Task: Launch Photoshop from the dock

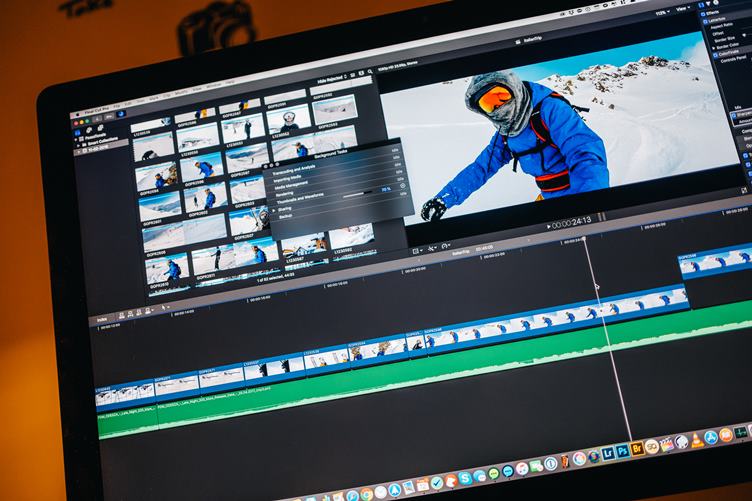Action: [x=623, y=451]
